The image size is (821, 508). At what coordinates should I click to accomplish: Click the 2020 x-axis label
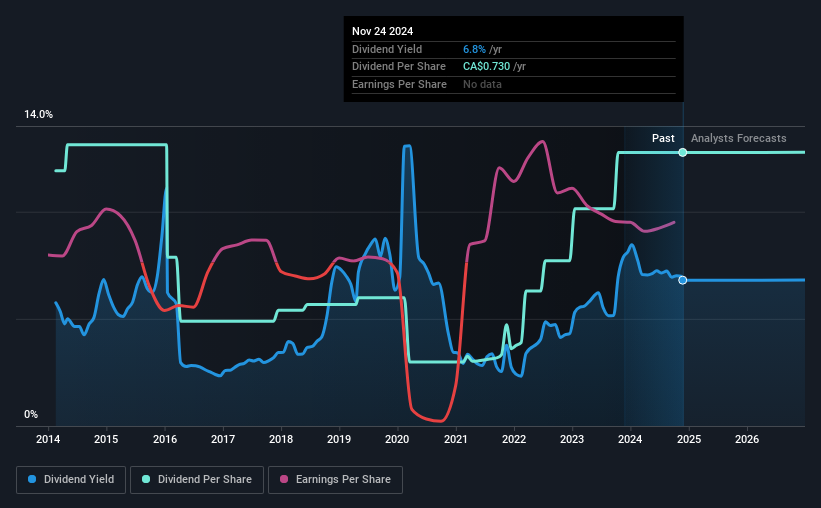397,439
